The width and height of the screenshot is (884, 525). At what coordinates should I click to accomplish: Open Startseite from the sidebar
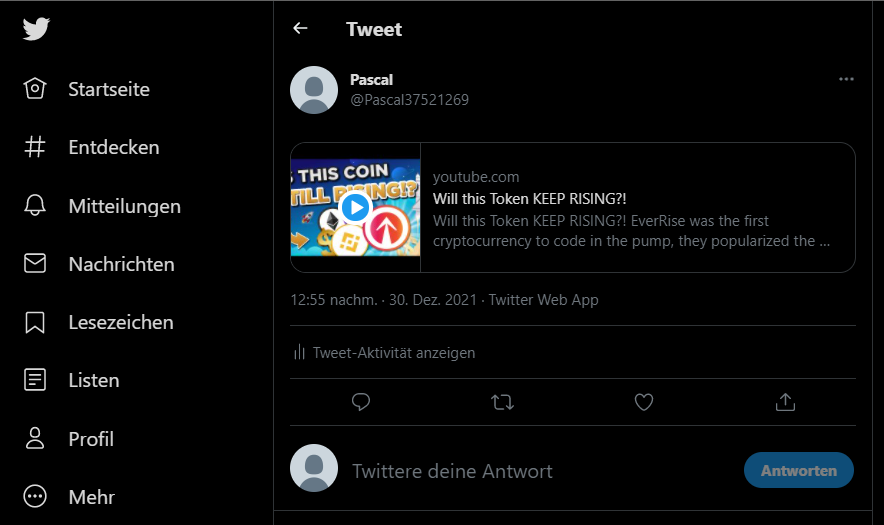click(x=87, y=89)
